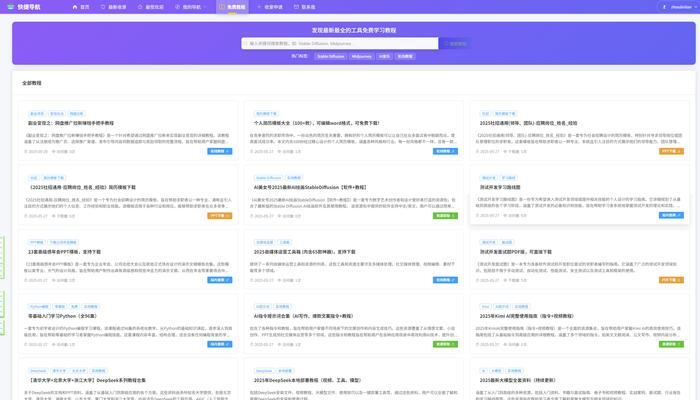Open 《2025社招通用-应聘岗位》简历模板下载 title
700x400 pixels.
click(x=82, y=187)
